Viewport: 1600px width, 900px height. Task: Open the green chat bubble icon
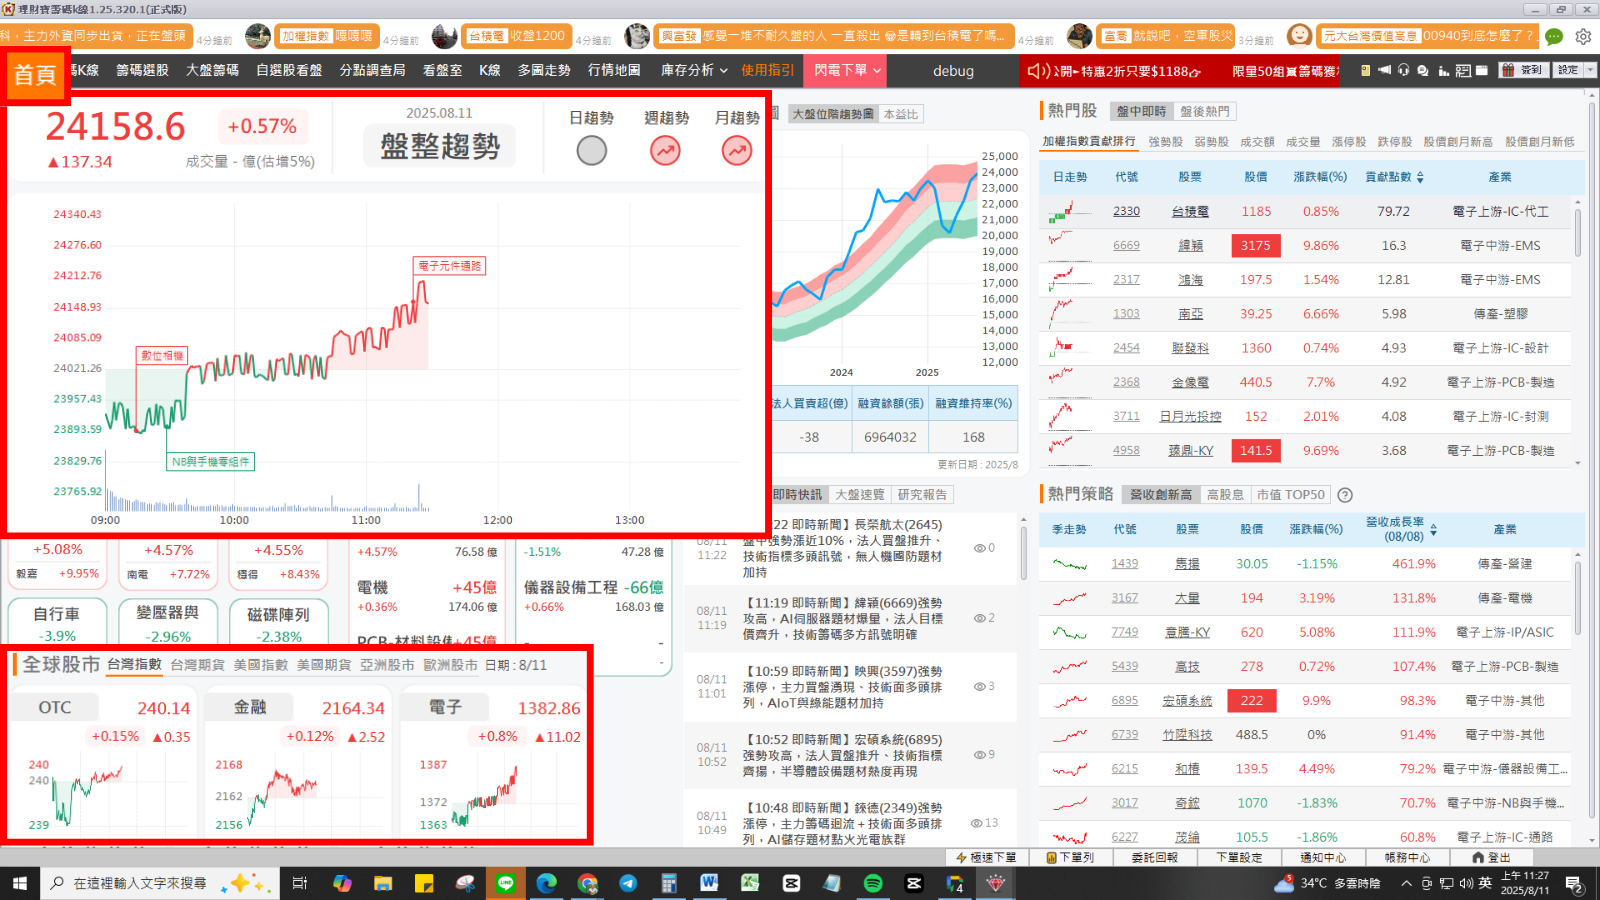point(1554,36)
